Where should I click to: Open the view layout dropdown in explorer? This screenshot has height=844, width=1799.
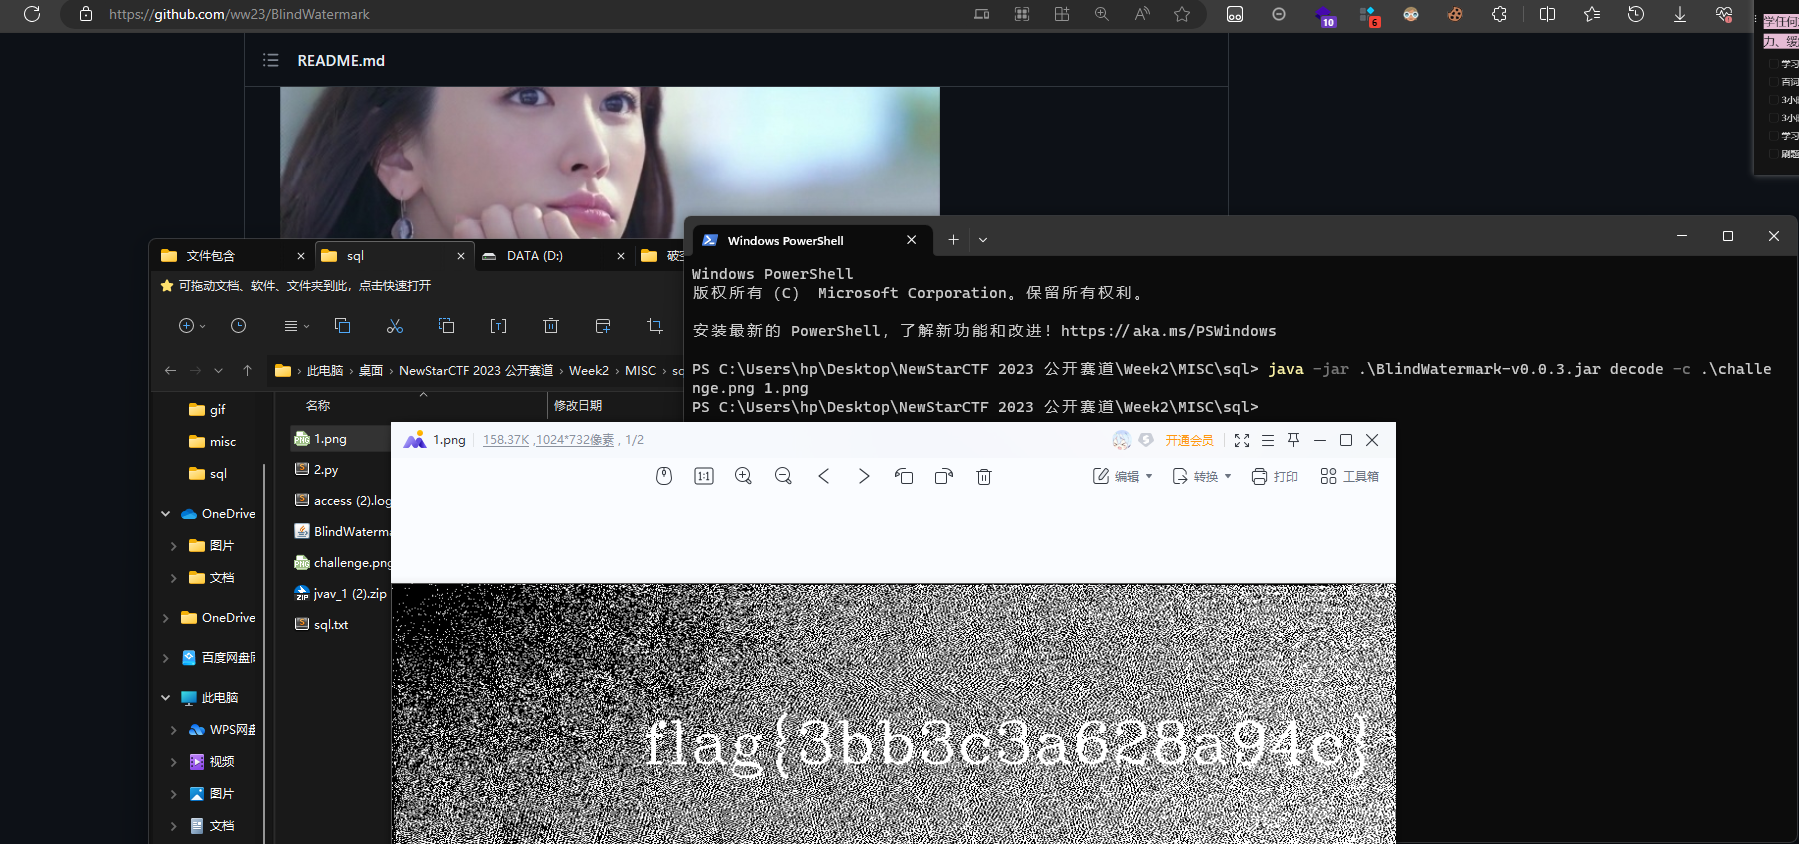click(x=296, y=326)
